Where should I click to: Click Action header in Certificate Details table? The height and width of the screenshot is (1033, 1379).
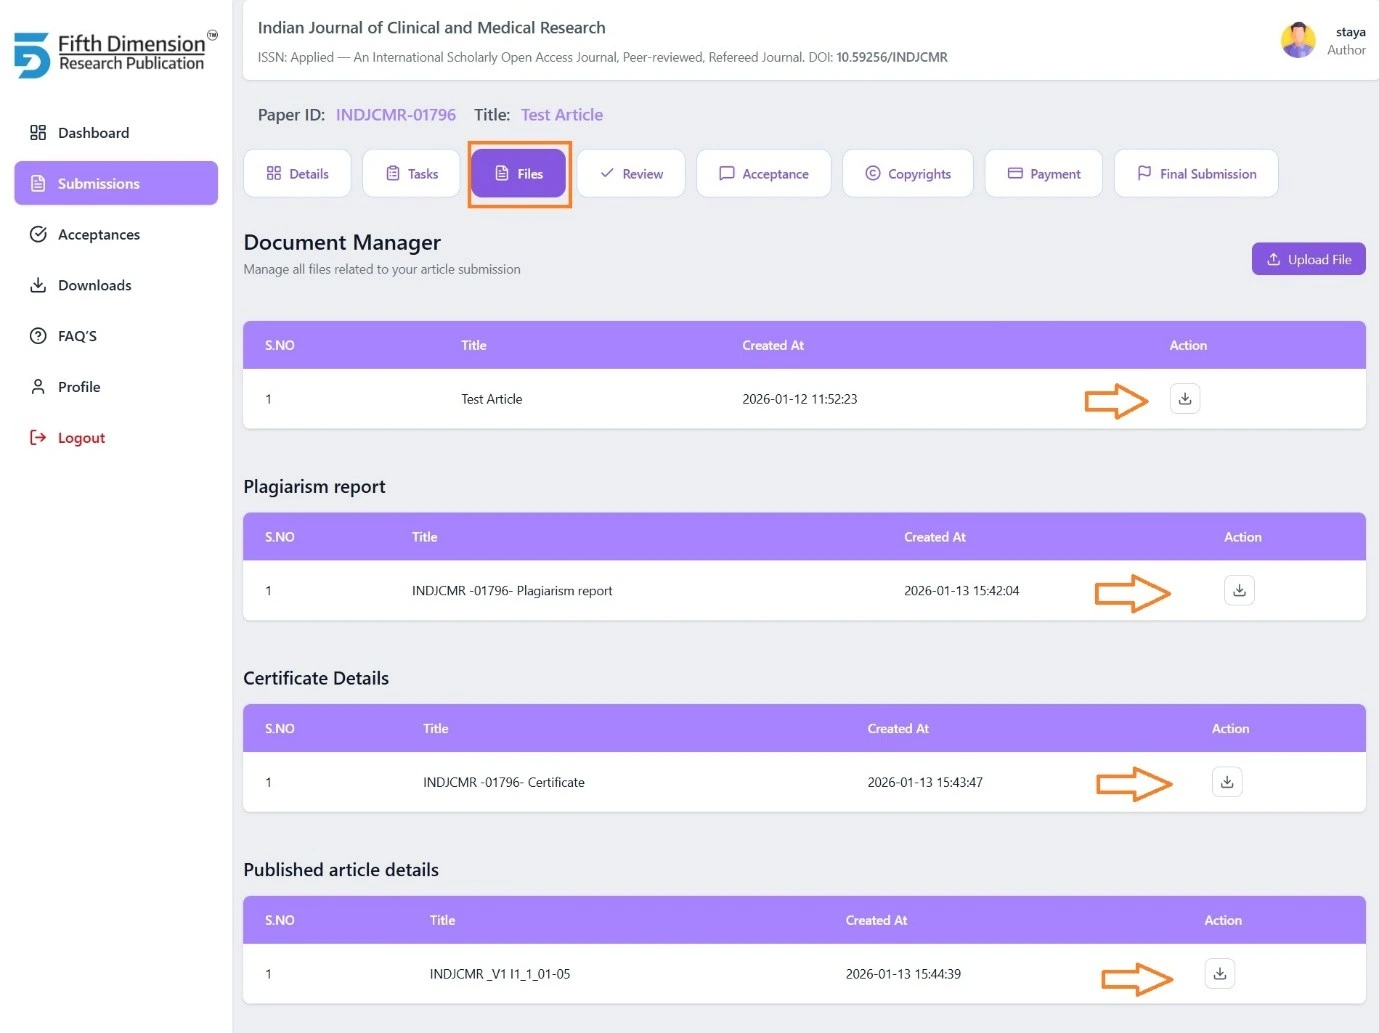click(x=1230, y=729)
